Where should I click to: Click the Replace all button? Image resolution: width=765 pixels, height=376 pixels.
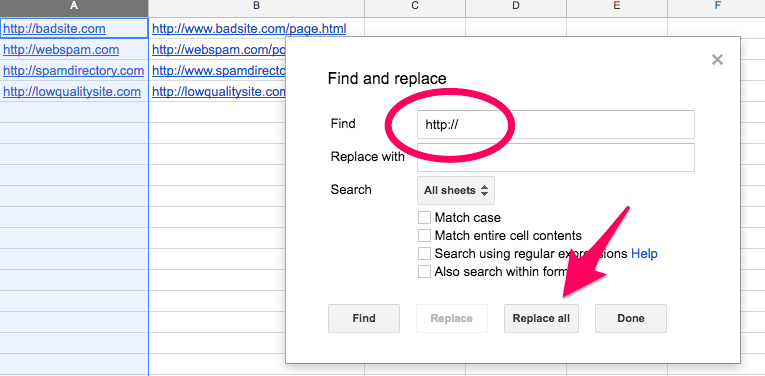tap(541, 318)
